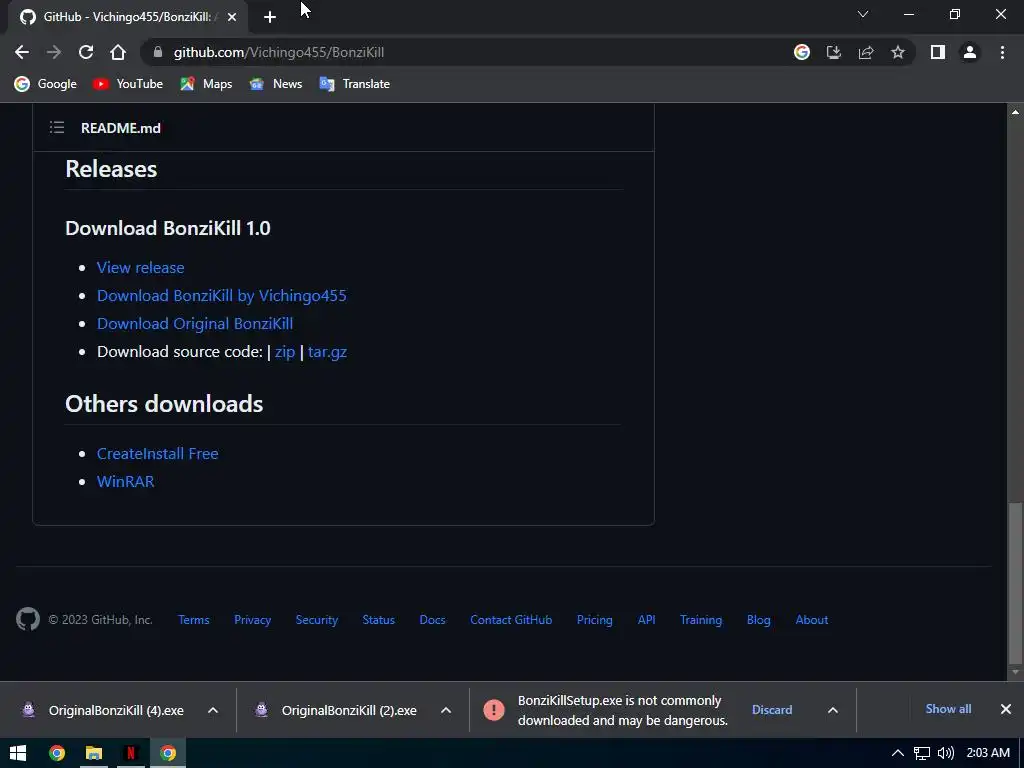This screenshot has width=1024, height=768.
Task: Click the forward navigation arrow
Action: (x=54, y=52)
